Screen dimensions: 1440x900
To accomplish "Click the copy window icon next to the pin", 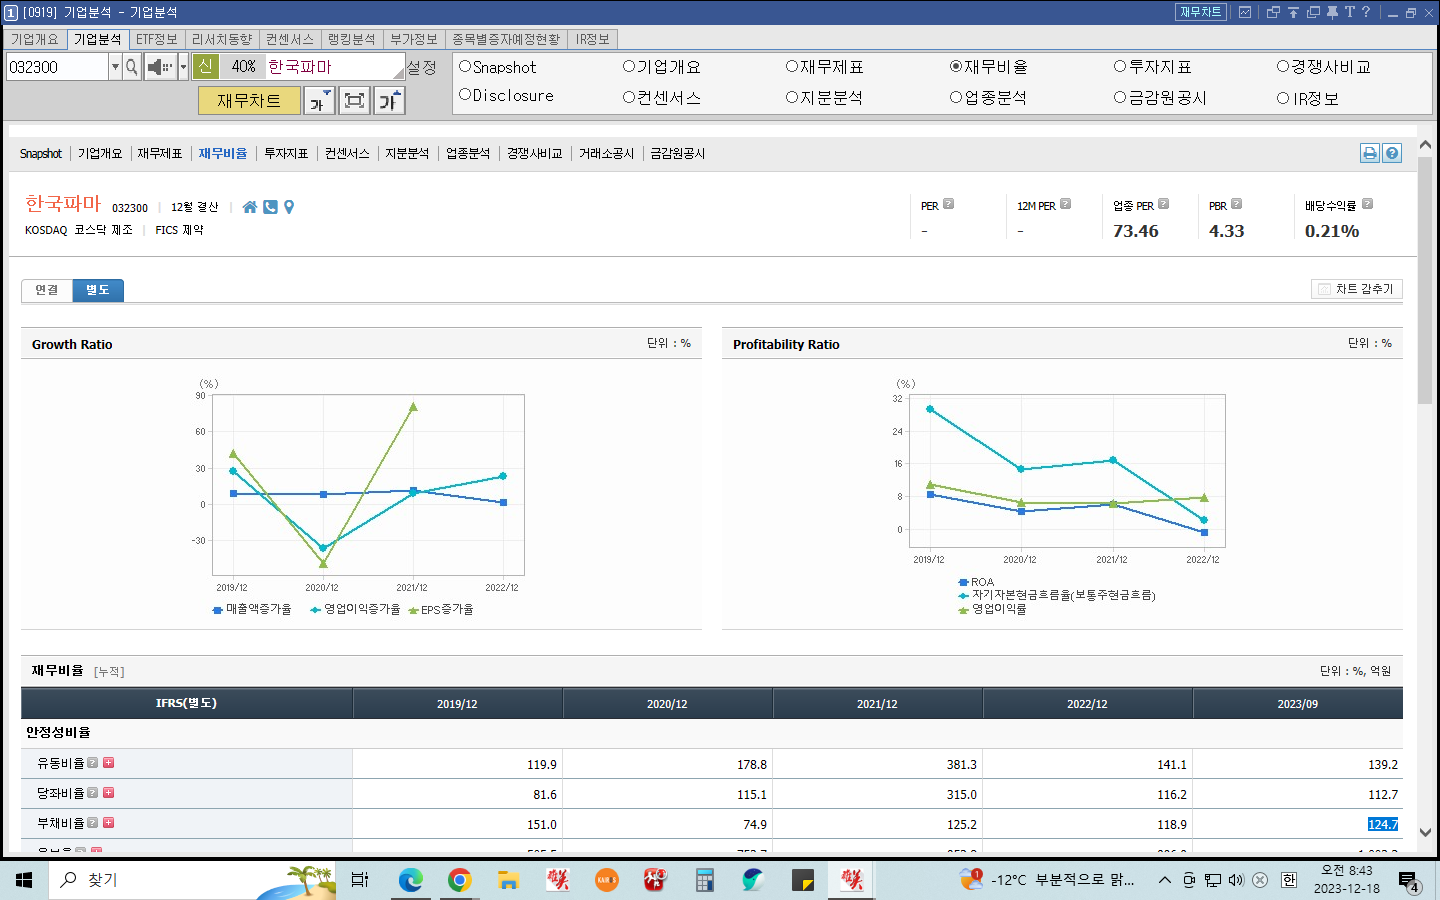I will point(1313,12).
